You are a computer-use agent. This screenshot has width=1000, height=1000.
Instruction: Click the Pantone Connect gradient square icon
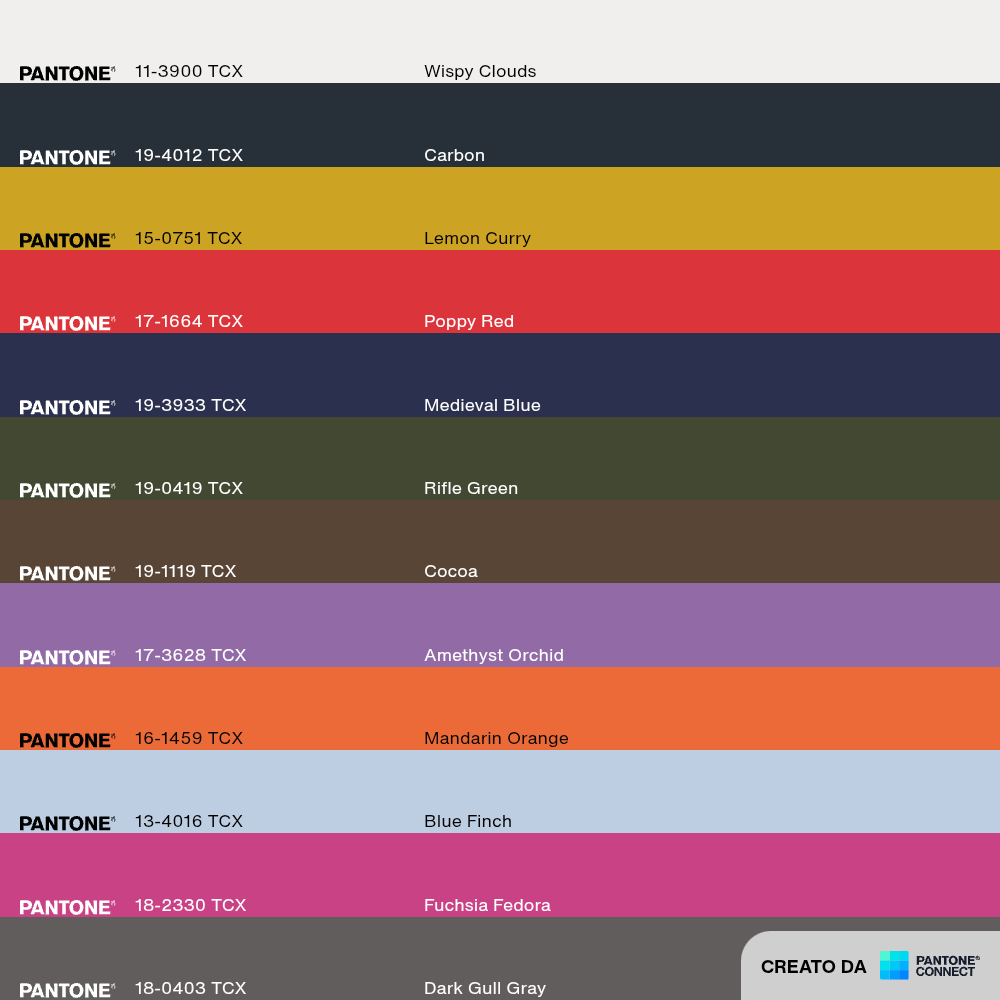(893, 965)
